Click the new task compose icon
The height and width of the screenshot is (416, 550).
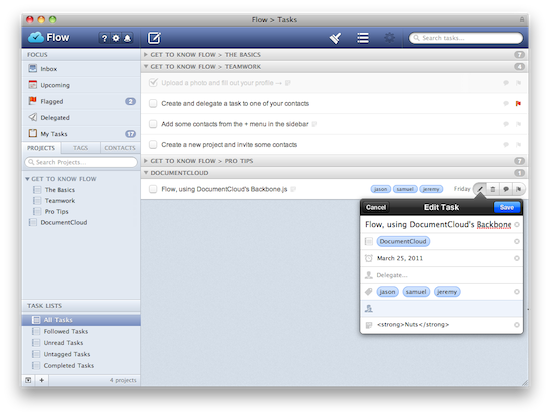(154, 38)
